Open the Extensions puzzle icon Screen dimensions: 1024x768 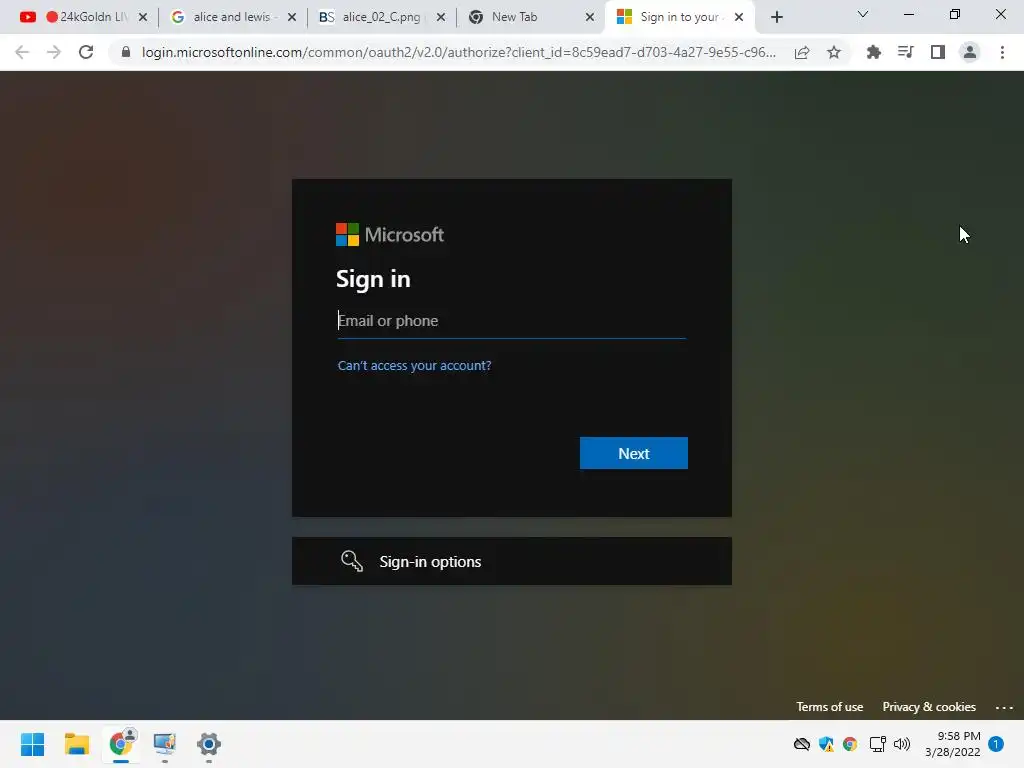[873, 52]
